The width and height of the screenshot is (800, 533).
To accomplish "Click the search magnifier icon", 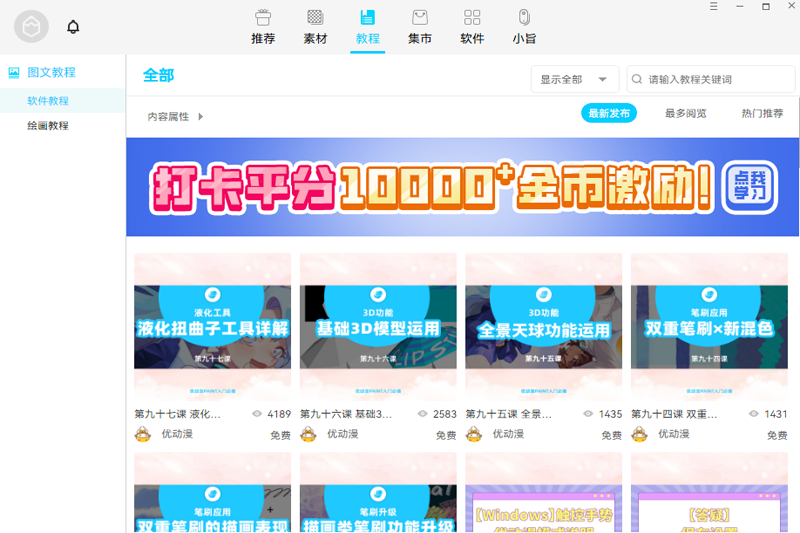I will pyautogui.click(x=637, y=79).
